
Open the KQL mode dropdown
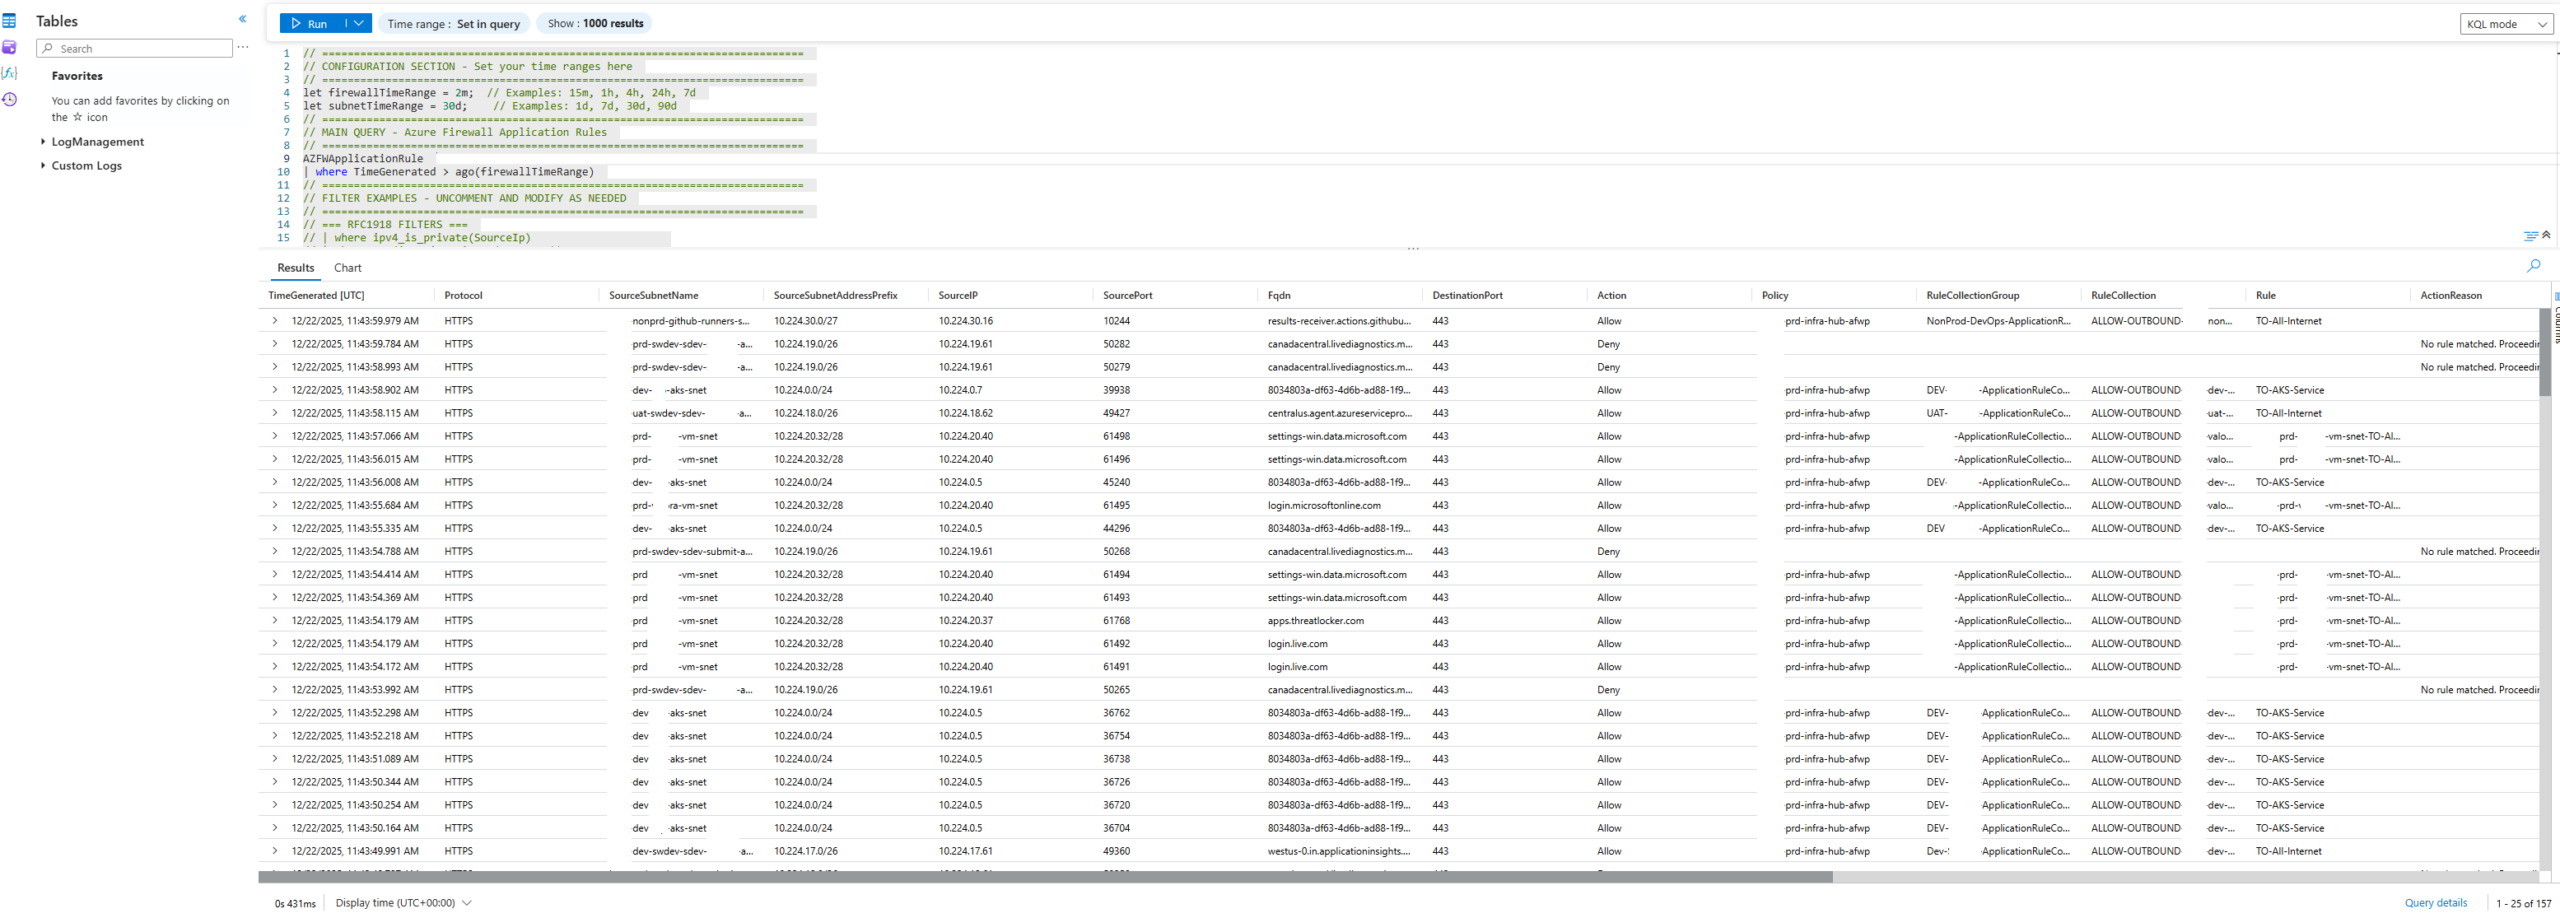[x=2505, y=24]
